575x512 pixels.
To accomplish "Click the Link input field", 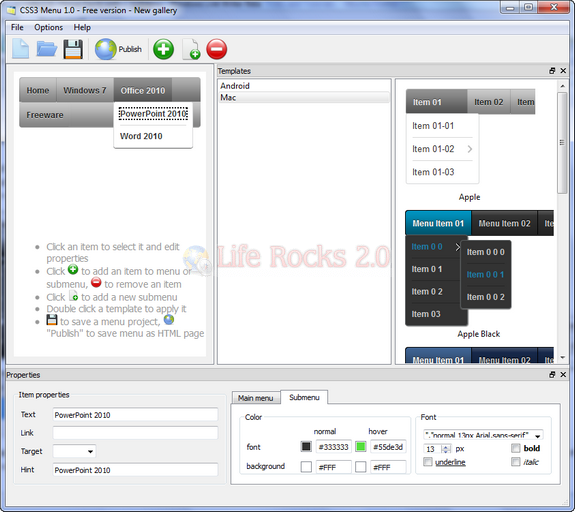I will click(x=135, y=433).
